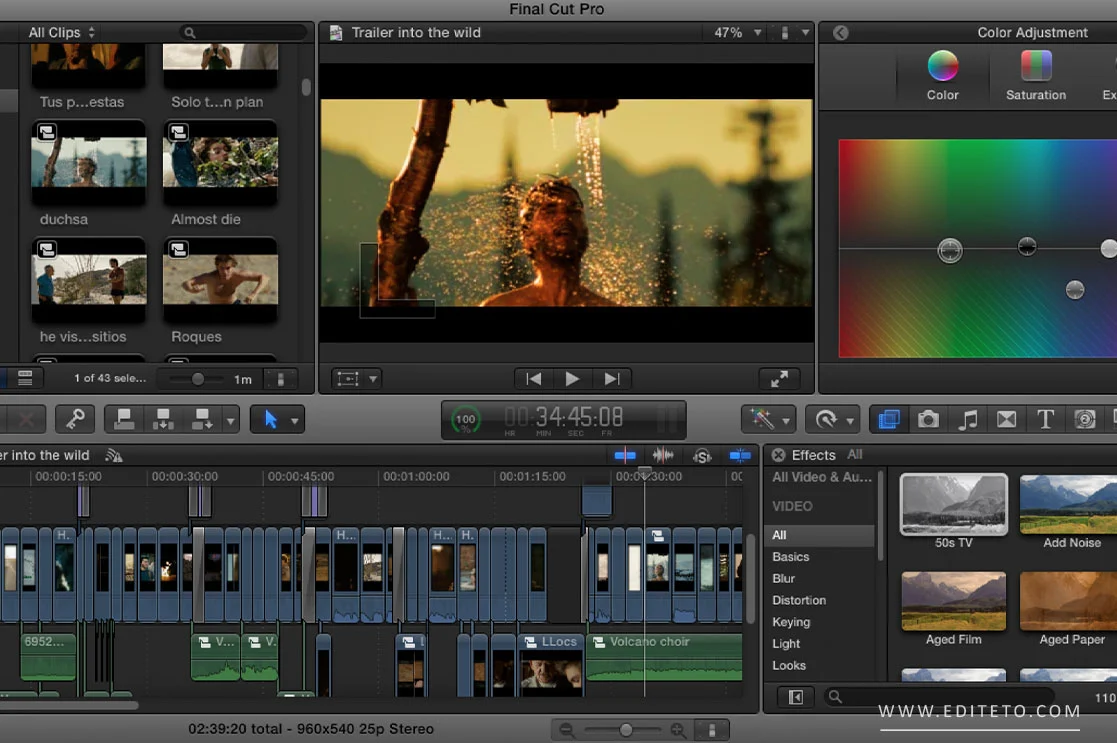Hide the Effects browser sidebar
The width and height of the screenshot is (1117, 743).
[796, 697]
